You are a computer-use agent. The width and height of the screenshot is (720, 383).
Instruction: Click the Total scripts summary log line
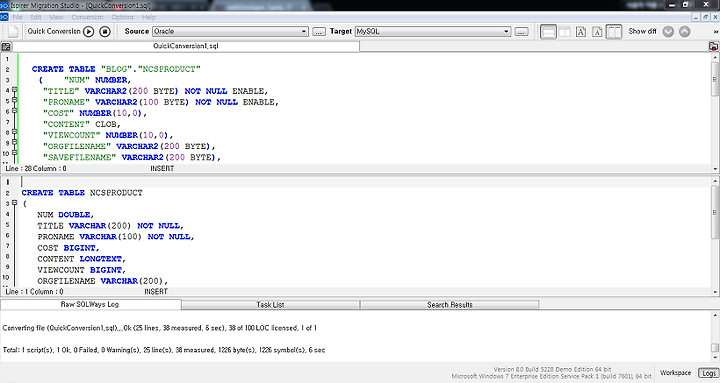[x=164, y=350]
